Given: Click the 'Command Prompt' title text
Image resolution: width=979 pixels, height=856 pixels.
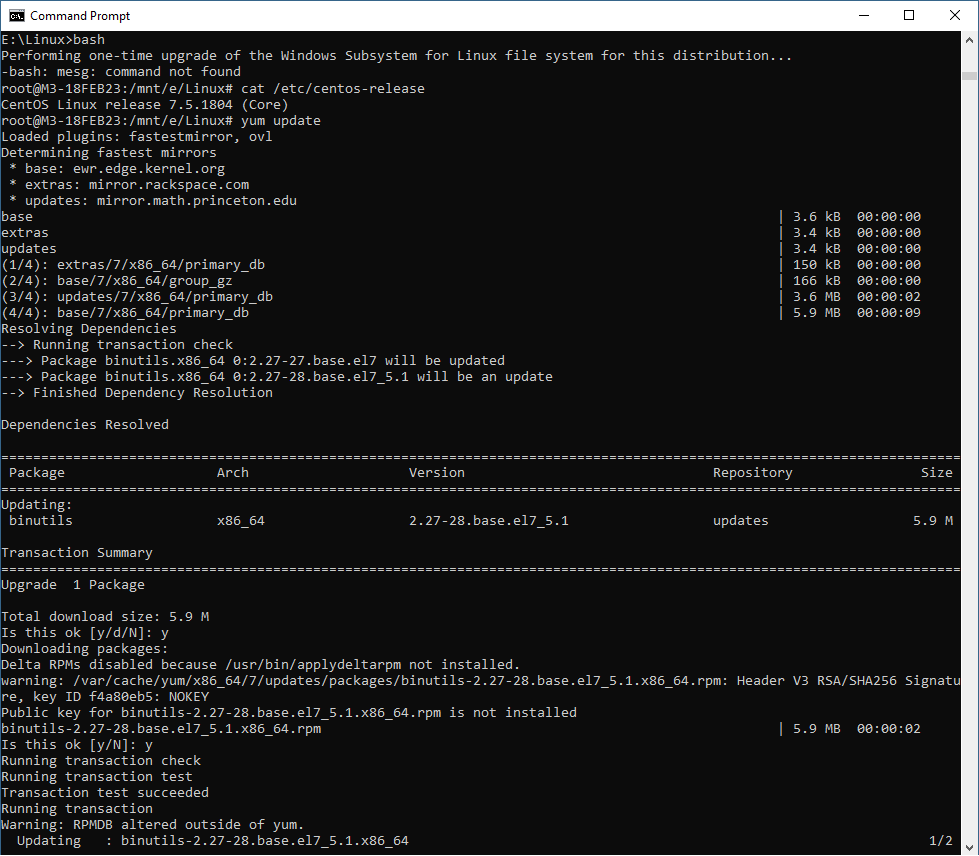Looking at the screenshot, I should (80, 16).
